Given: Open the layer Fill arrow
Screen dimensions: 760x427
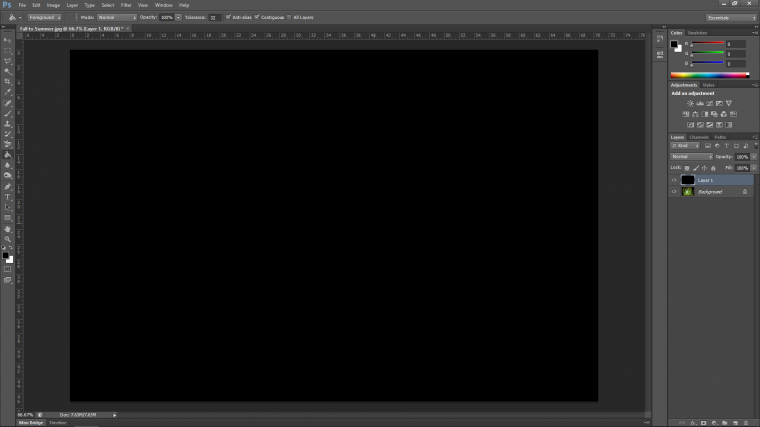Looking at the screenshot, I should (754, 168).
